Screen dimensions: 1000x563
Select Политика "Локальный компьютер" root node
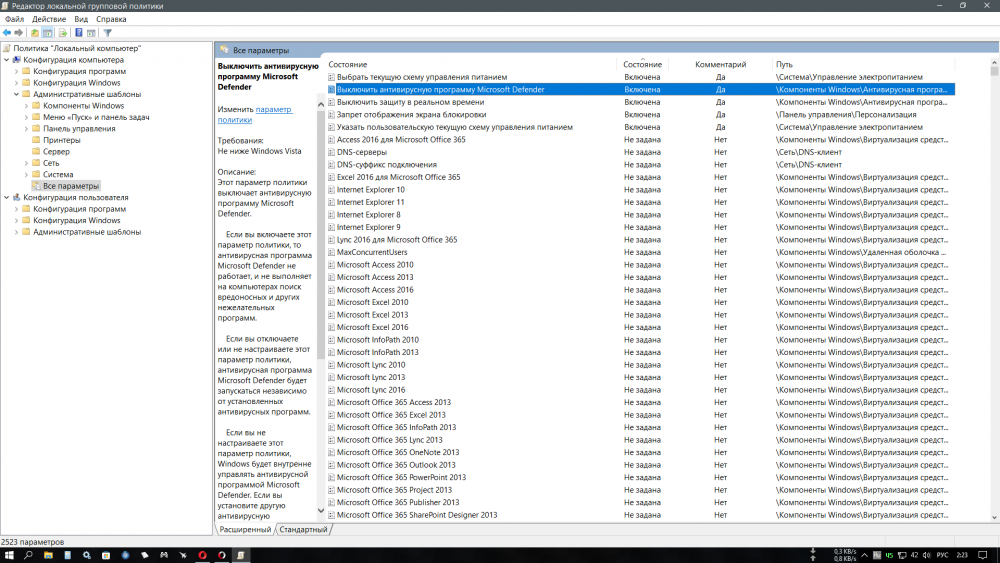point(77,48)
